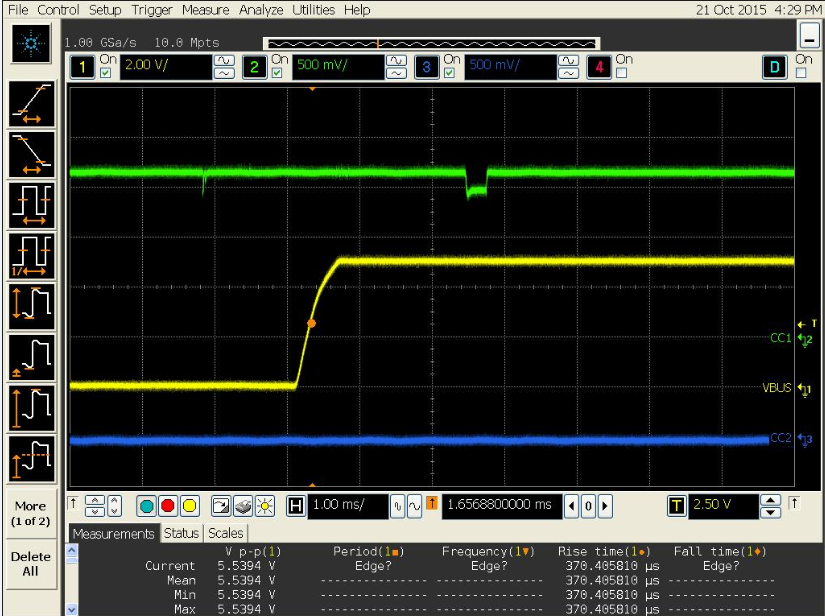This screenshot has height=616, width=825.
Task: Enable digital channels On checkbox
Action: tap(801, 73)
